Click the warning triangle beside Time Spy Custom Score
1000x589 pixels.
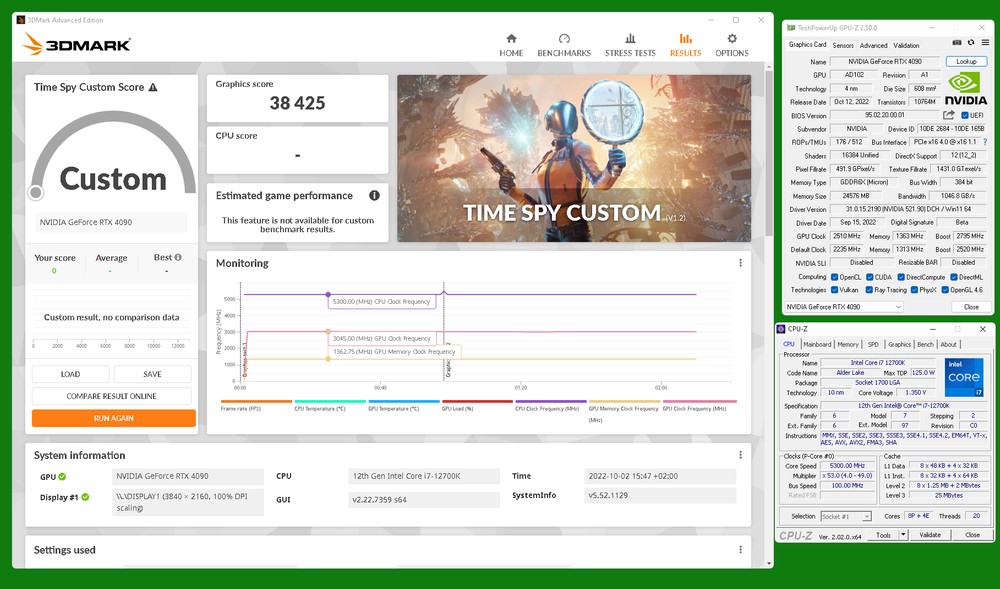click(153, 87)
